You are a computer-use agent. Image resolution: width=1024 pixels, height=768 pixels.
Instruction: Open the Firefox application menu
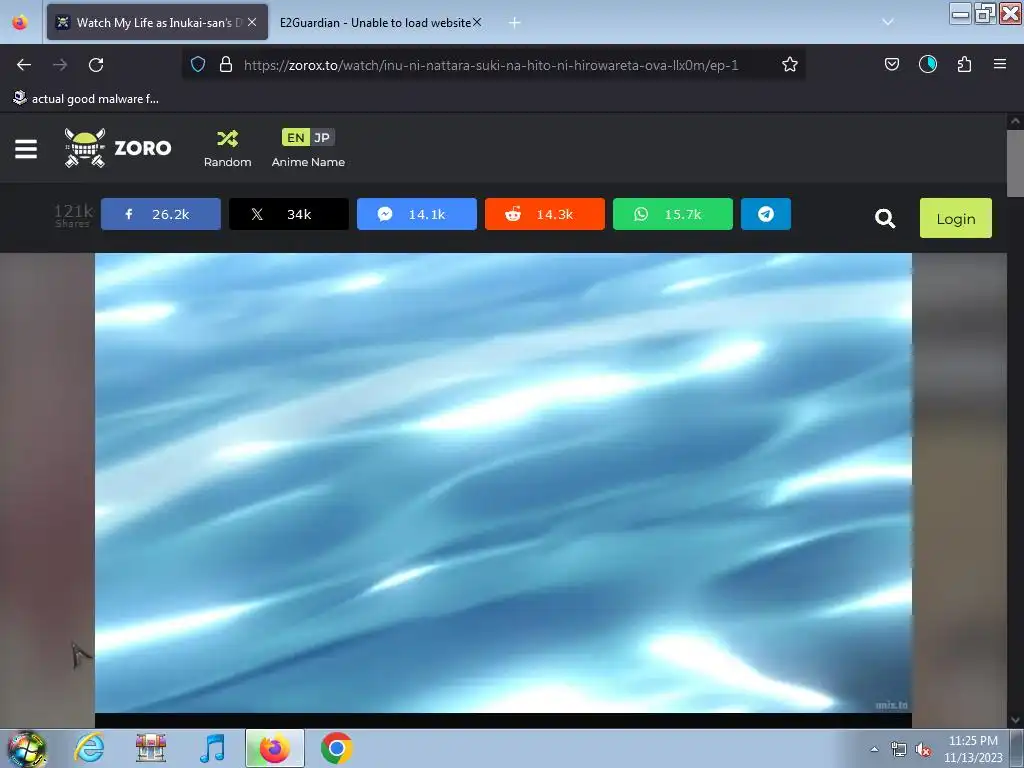point(999,64)
